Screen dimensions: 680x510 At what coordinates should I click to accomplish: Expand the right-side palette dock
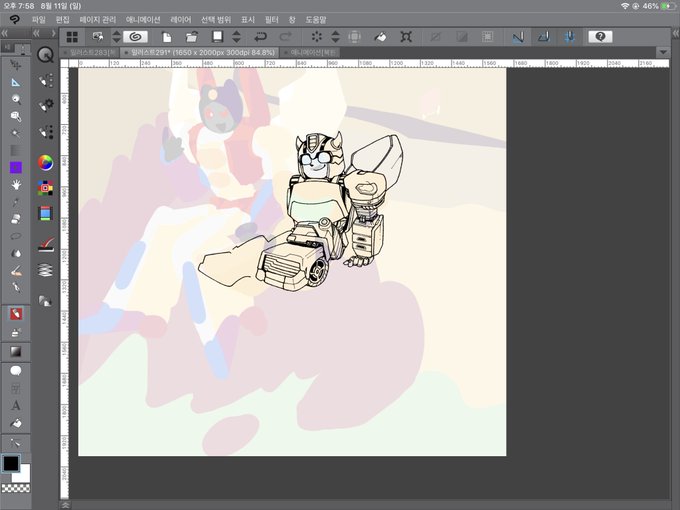click(675, 33)
